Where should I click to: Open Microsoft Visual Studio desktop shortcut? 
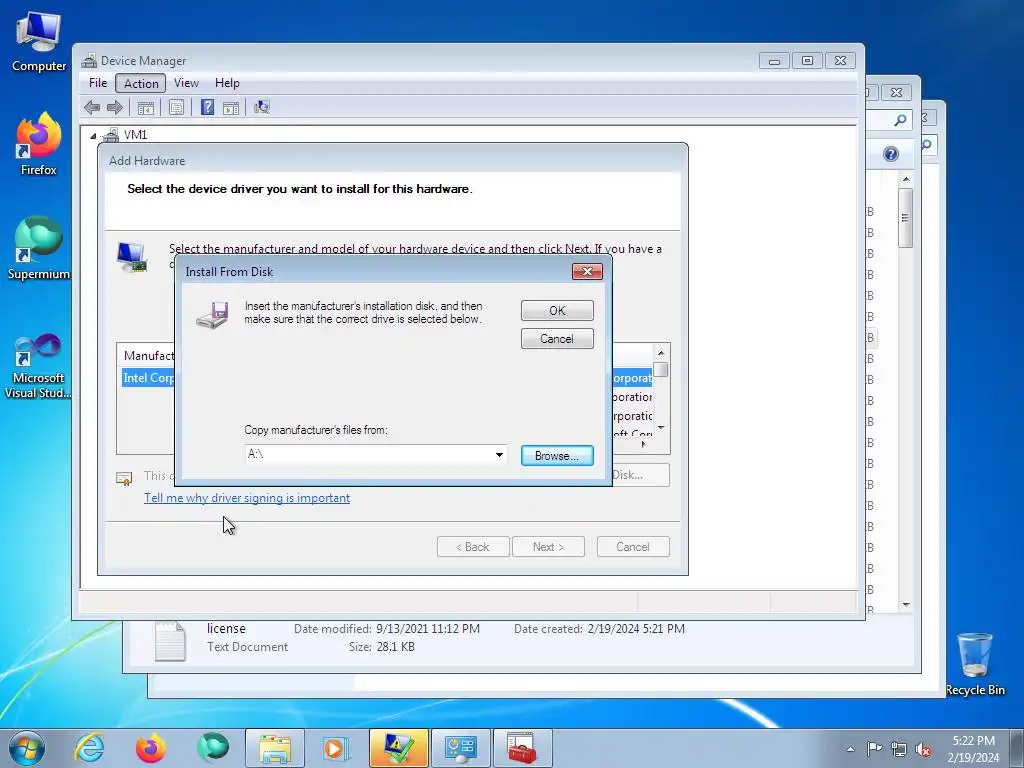(x=39, y=366)
